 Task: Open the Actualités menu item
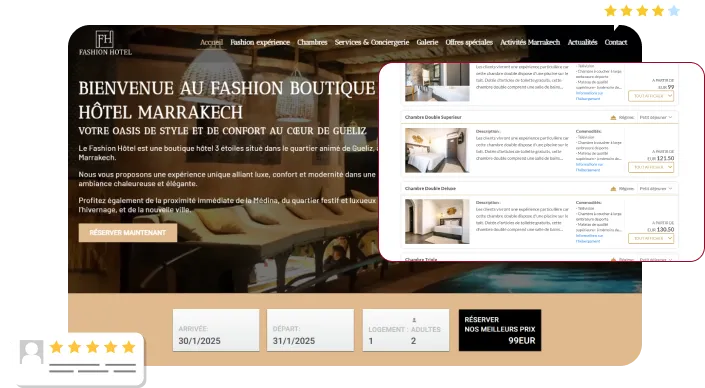coord(582,42)
